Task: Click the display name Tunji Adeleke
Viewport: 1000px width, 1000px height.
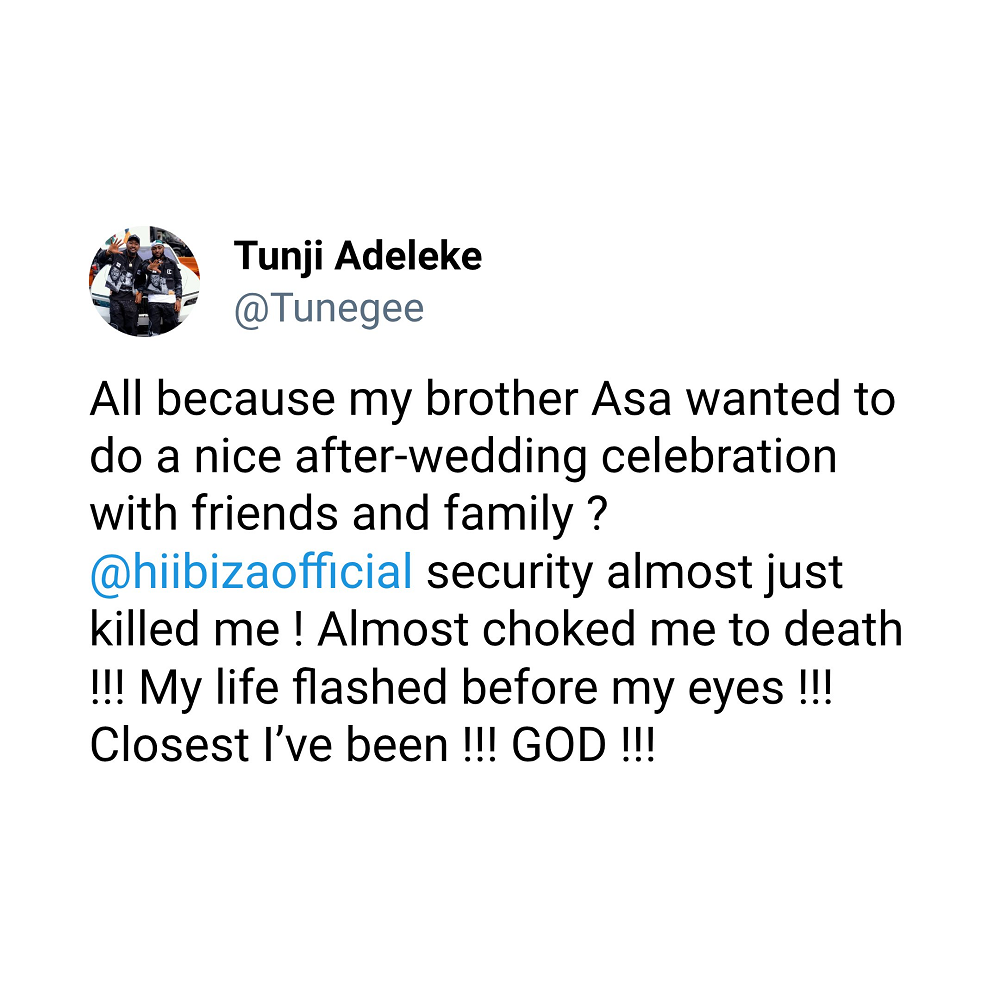Action: 358,256
